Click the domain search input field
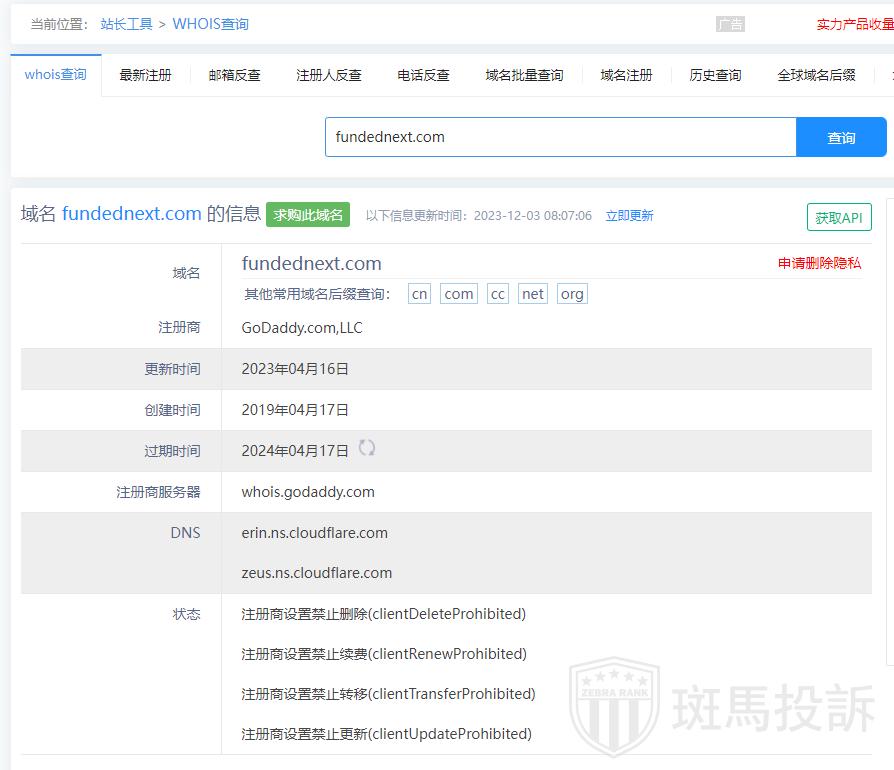 [560, 138]
